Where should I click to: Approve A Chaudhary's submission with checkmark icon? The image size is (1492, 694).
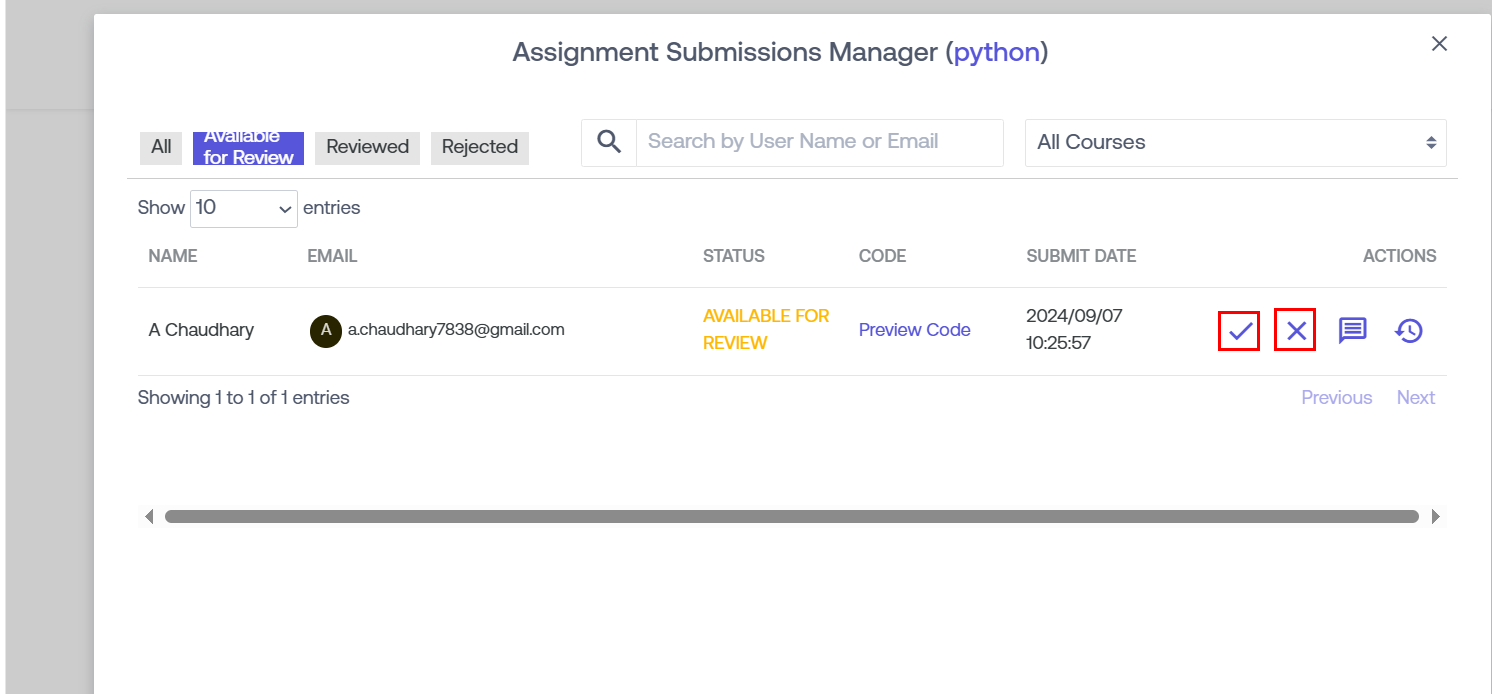[1239, 331]
